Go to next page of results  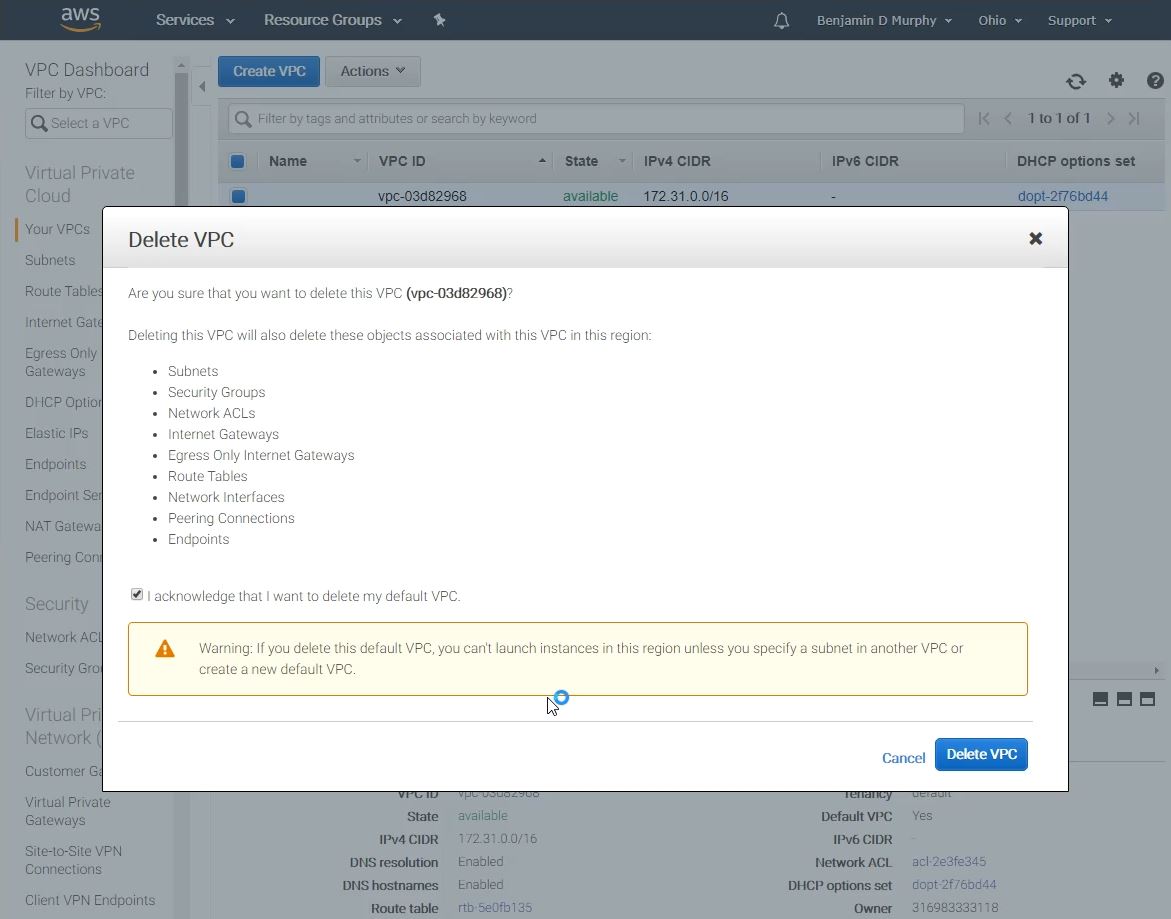tap(1111, 119)
